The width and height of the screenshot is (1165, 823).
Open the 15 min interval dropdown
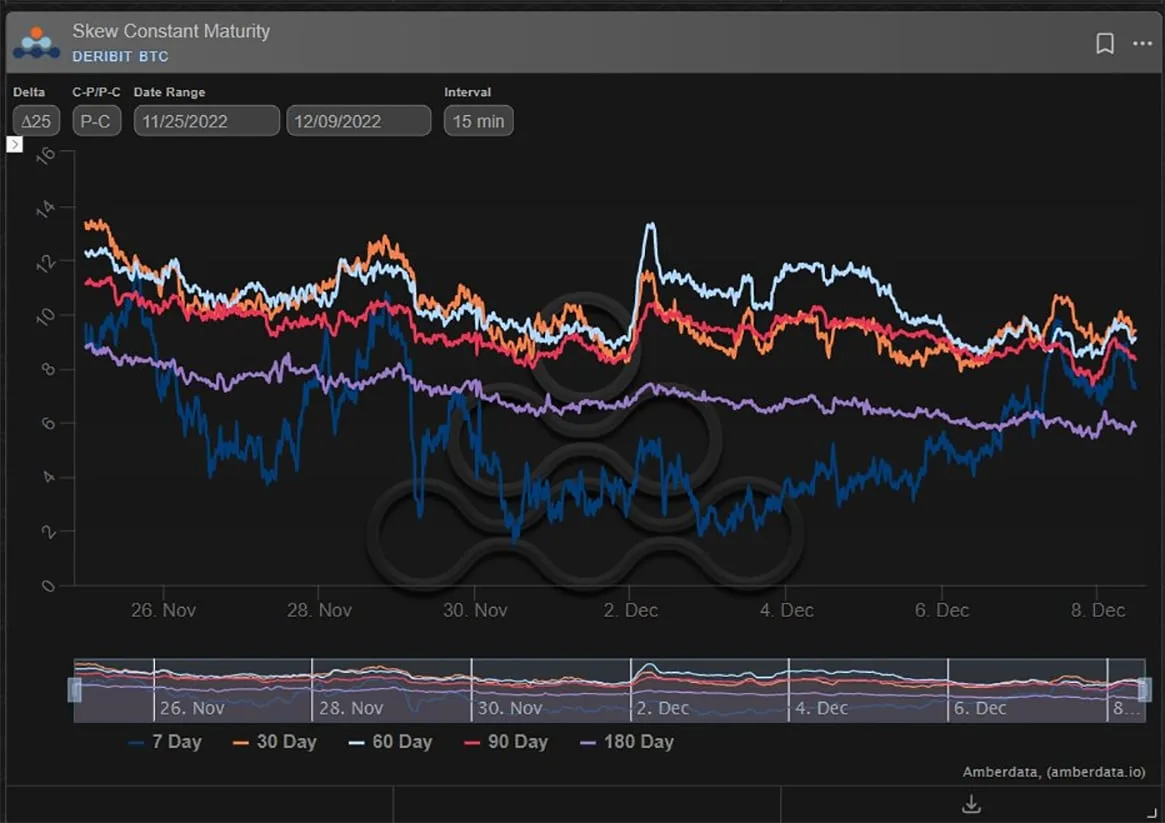coord(478,121)
